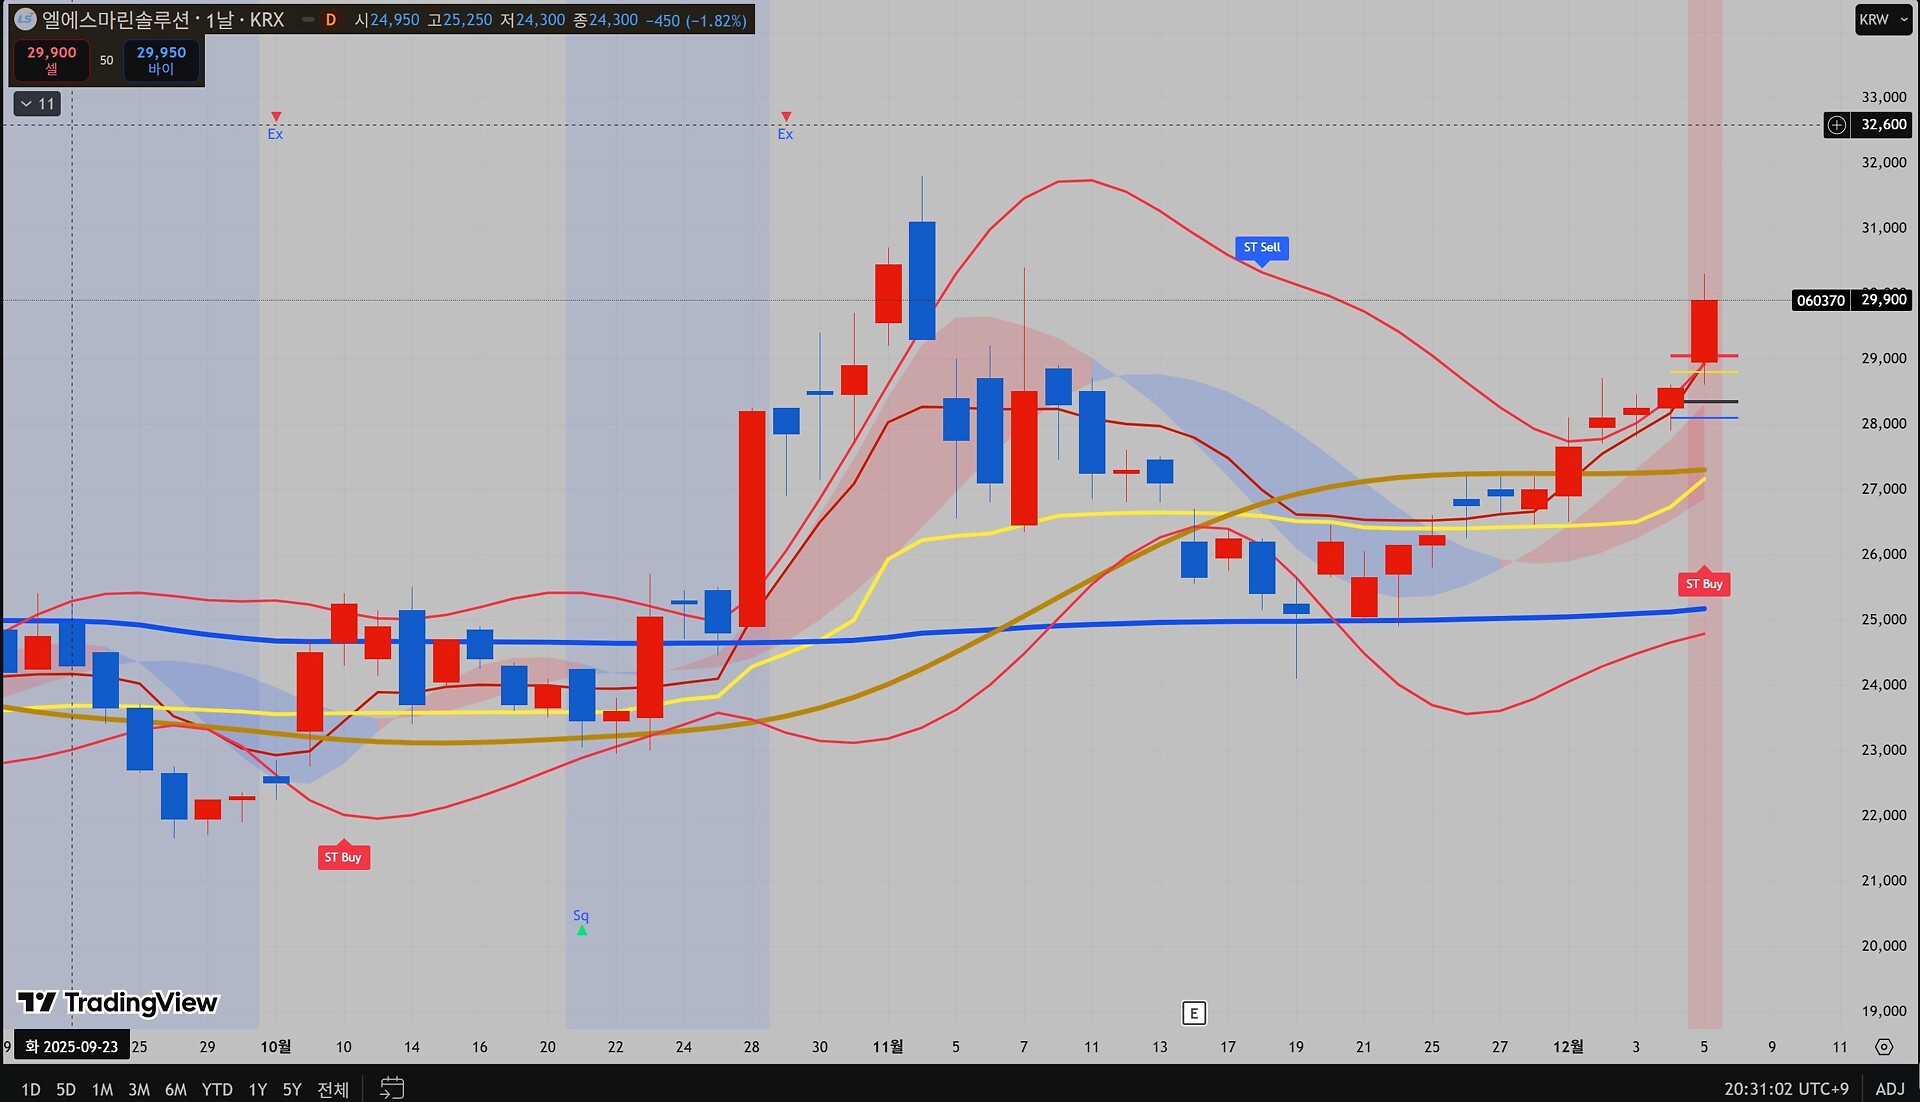Toggle ADJ adjusted-data mode
Screen dimensions: 1920x1102
1889,1088
